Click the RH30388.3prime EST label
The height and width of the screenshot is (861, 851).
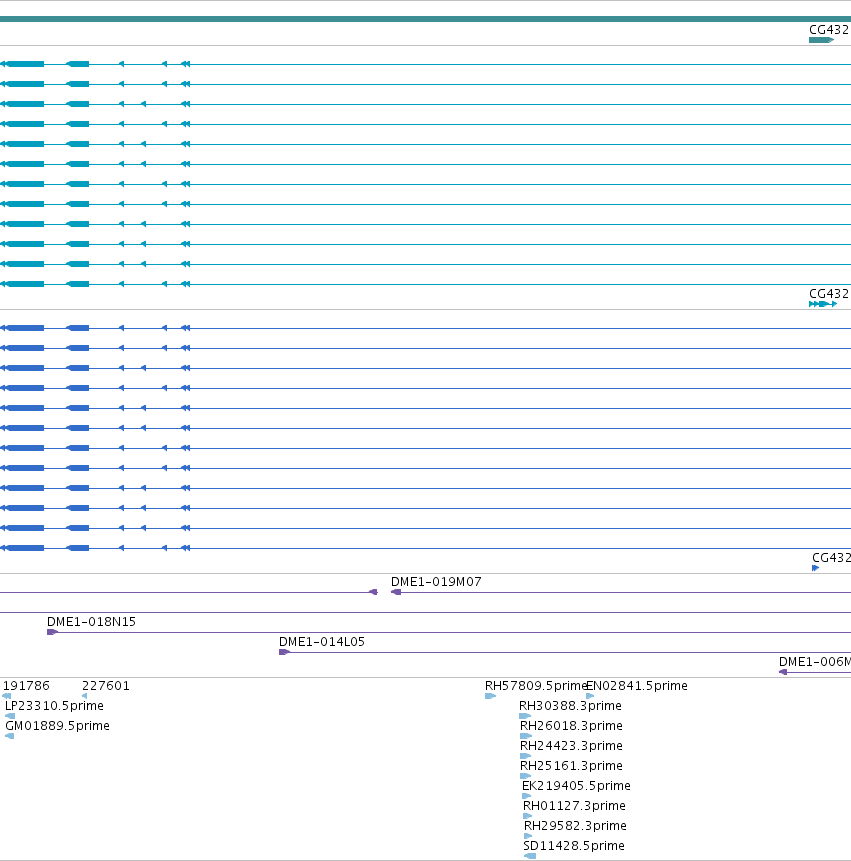pyautogui.click(x=570, y=706)
